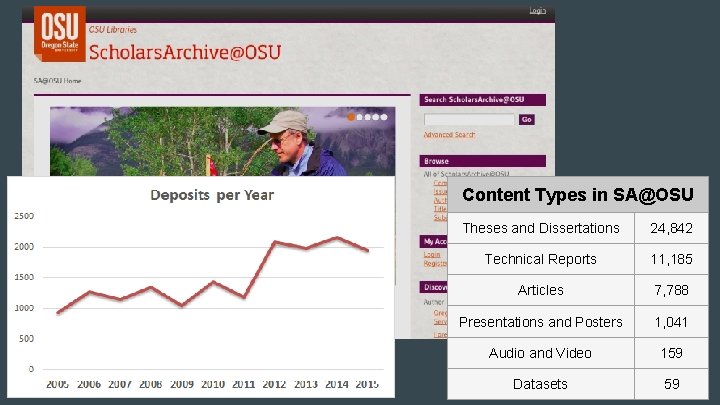Select the Articles table cell
Image resolution: width=720 pixels, height=405 pixels.
[x=541, y=290]
